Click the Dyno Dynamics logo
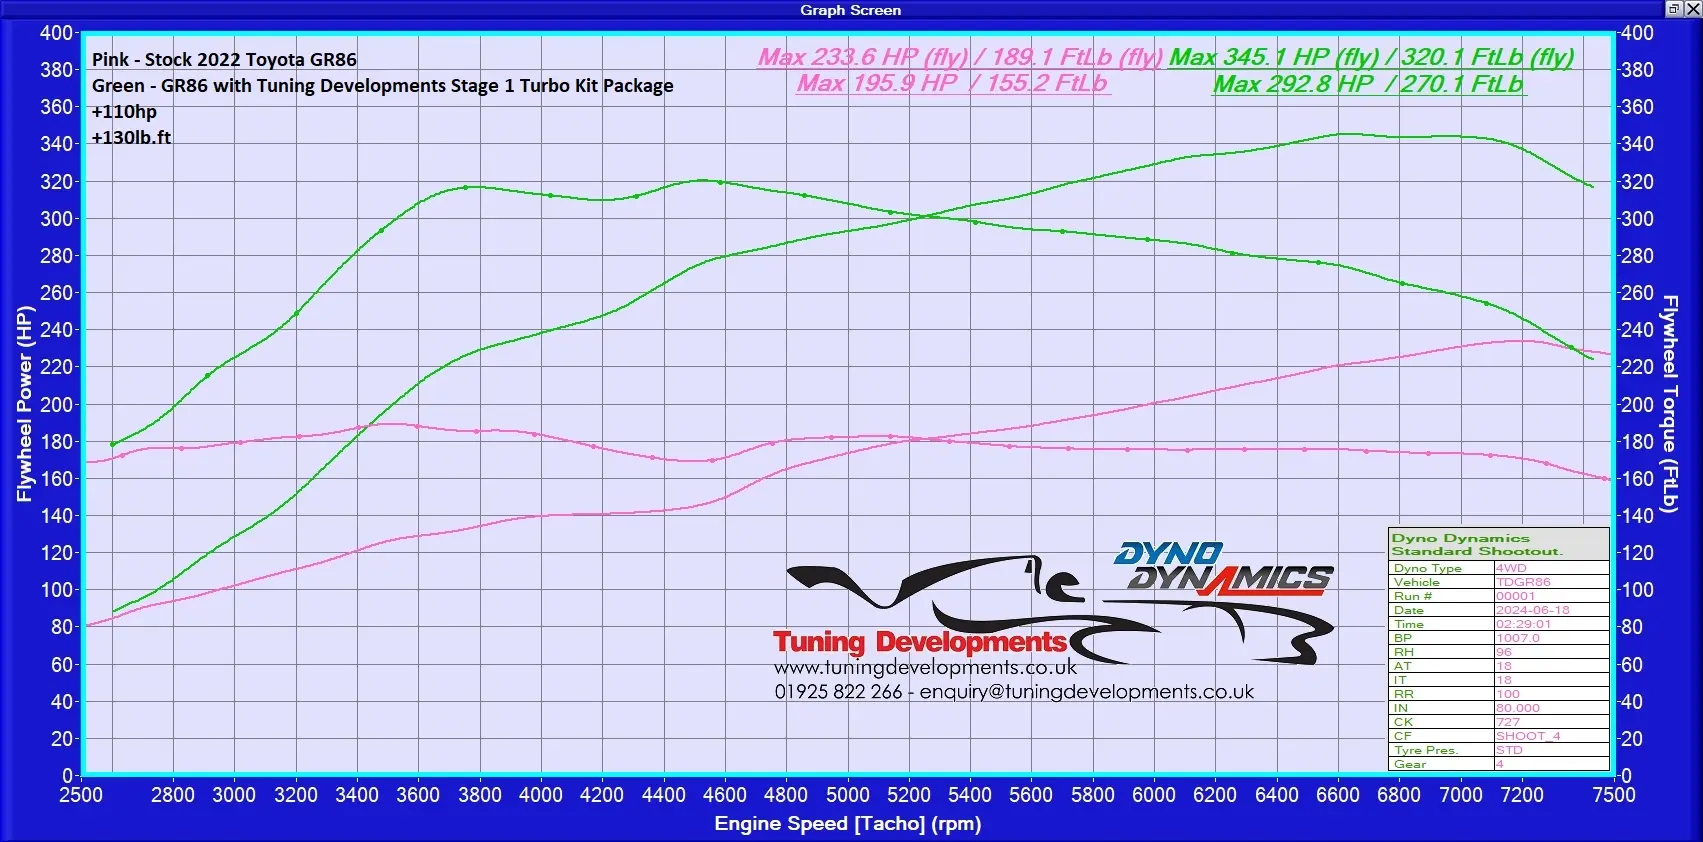Viewport: 1703px width, 842px height. click(1222, 569)
